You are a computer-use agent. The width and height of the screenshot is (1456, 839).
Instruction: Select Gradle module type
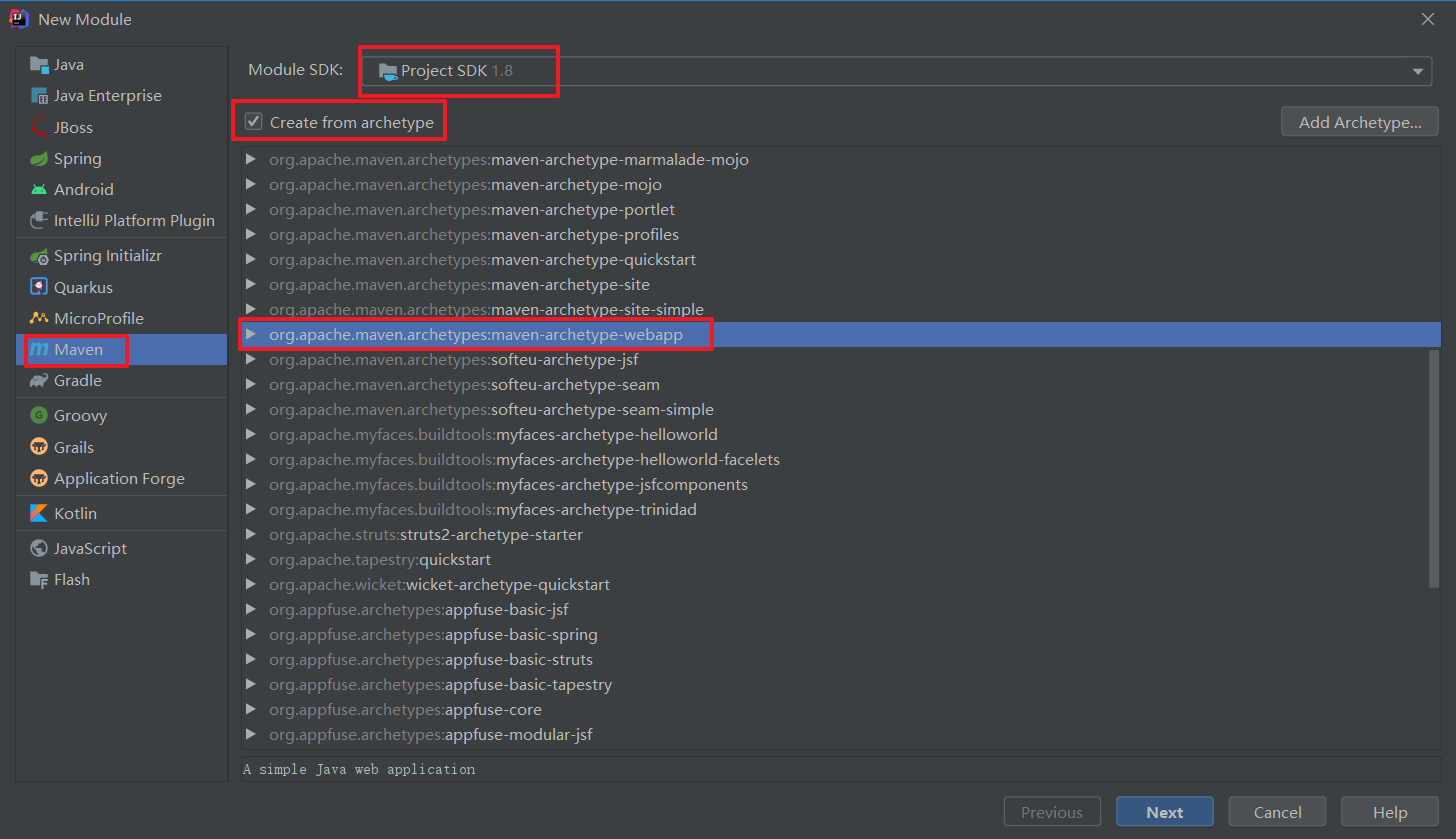[121, 381]
